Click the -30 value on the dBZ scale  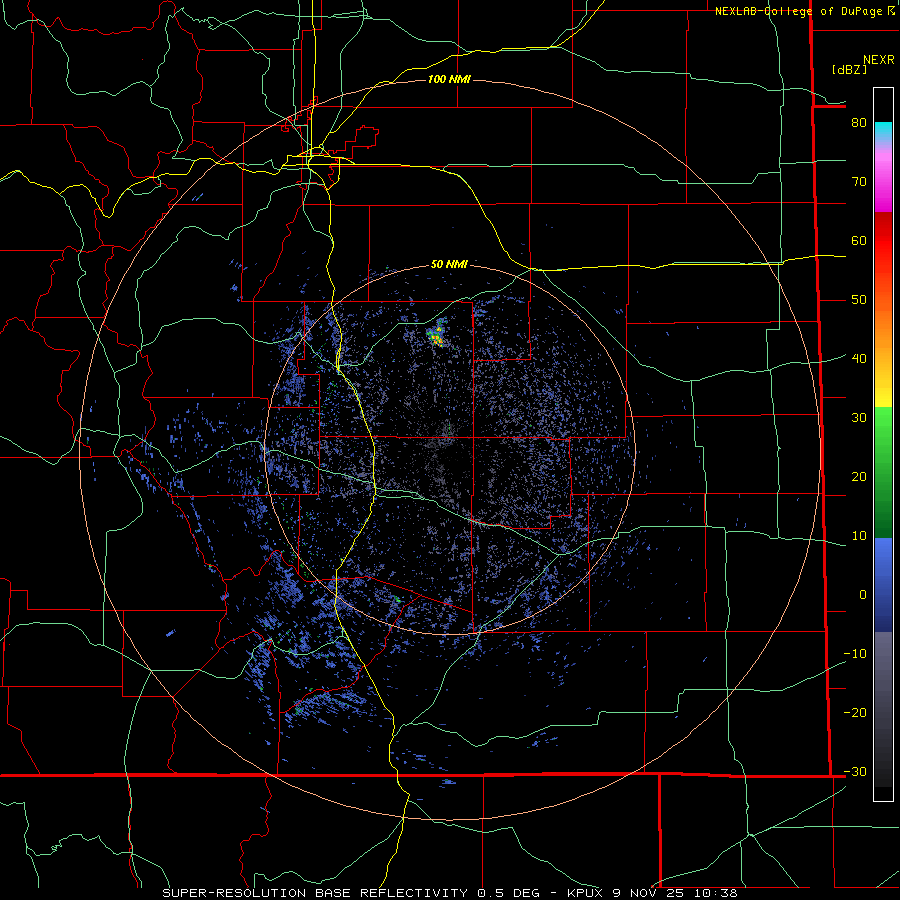(x=855, y=771)
